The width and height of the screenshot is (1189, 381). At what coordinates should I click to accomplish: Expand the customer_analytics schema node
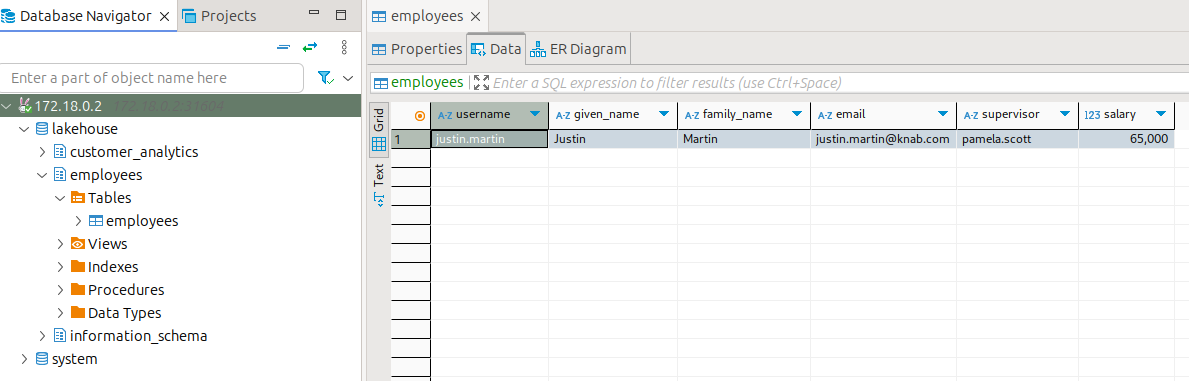click(x=43, y=152)
